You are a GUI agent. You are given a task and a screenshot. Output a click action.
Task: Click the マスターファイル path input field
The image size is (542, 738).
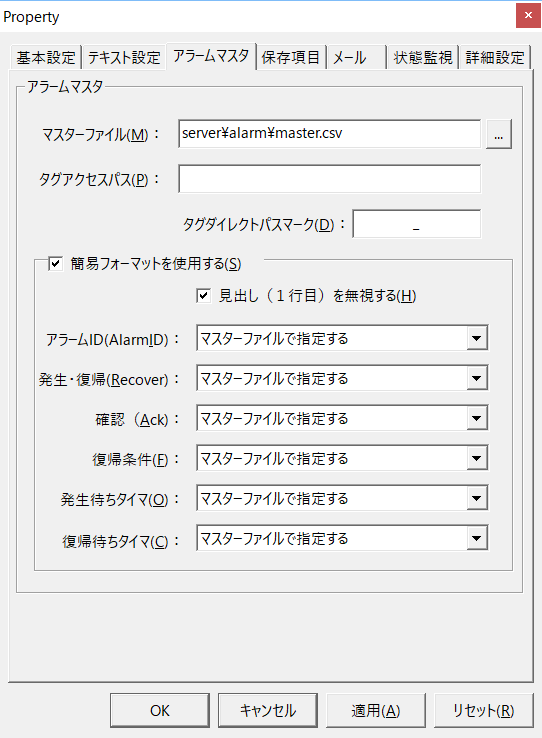click(x=329, y=134)
